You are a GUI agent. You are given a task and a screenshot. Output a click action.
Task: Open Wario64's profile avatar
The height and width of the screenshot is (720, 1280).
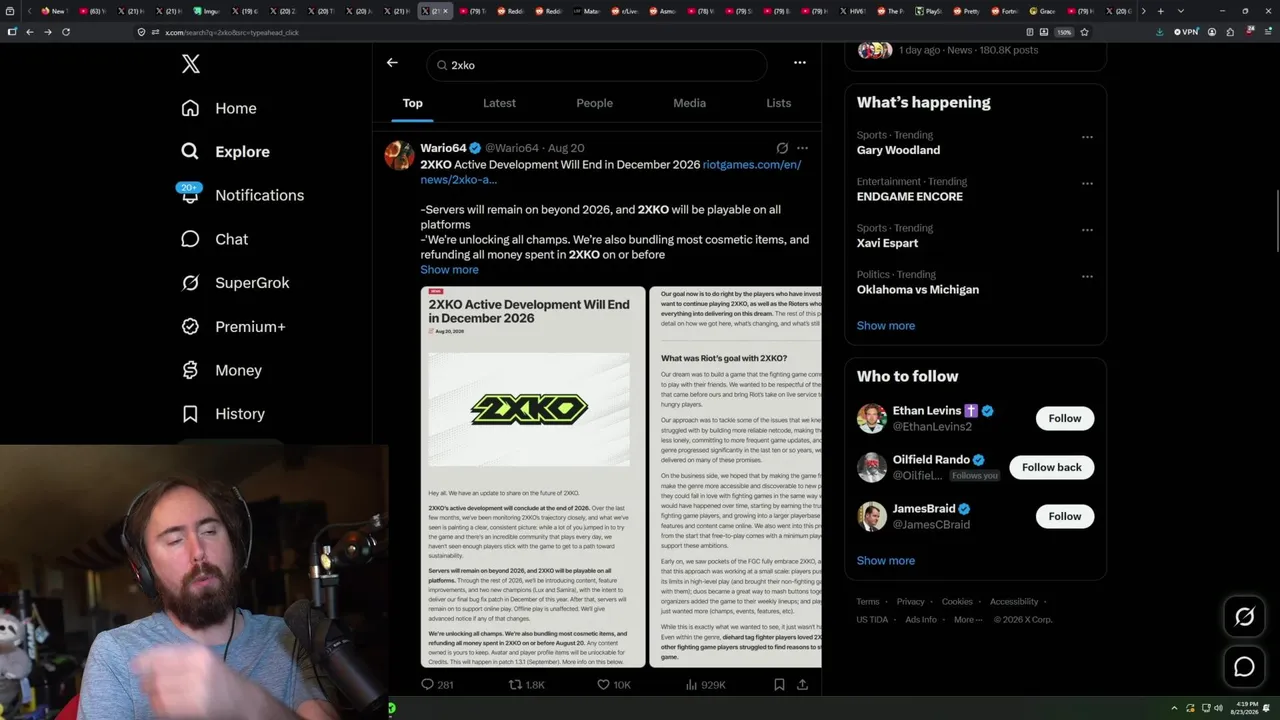tap(400, 155)
